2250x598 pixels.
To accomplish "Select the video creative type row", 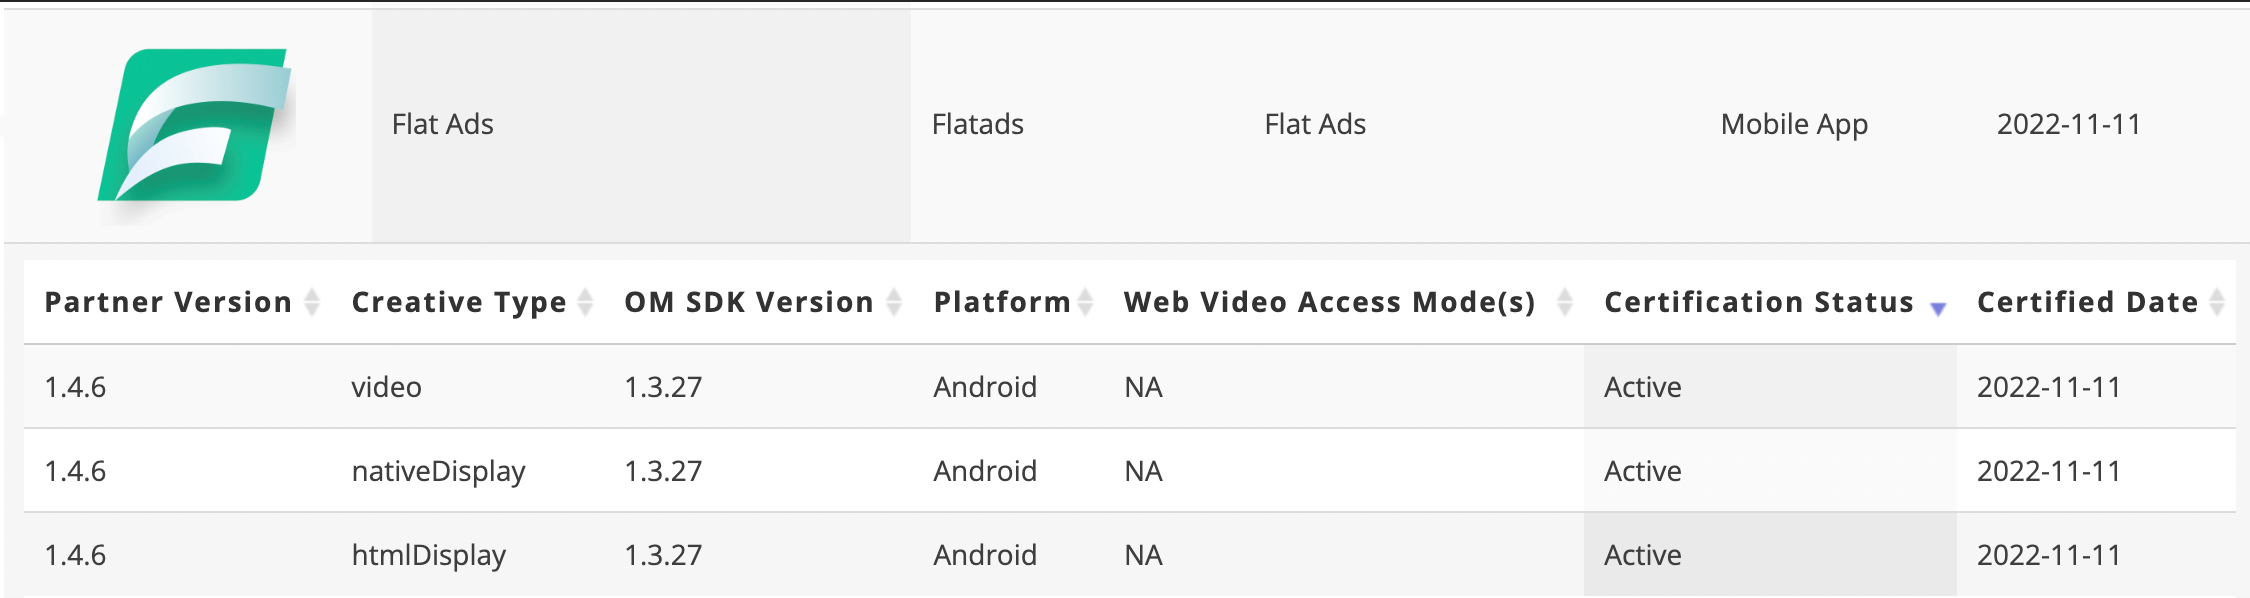I will tap(387, 387).
